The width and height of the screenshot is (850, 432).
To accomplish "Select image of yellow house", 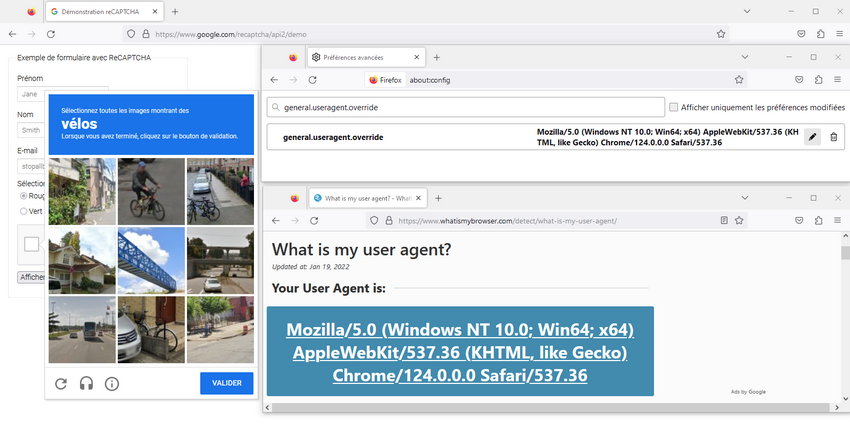I will click(82, 260).
